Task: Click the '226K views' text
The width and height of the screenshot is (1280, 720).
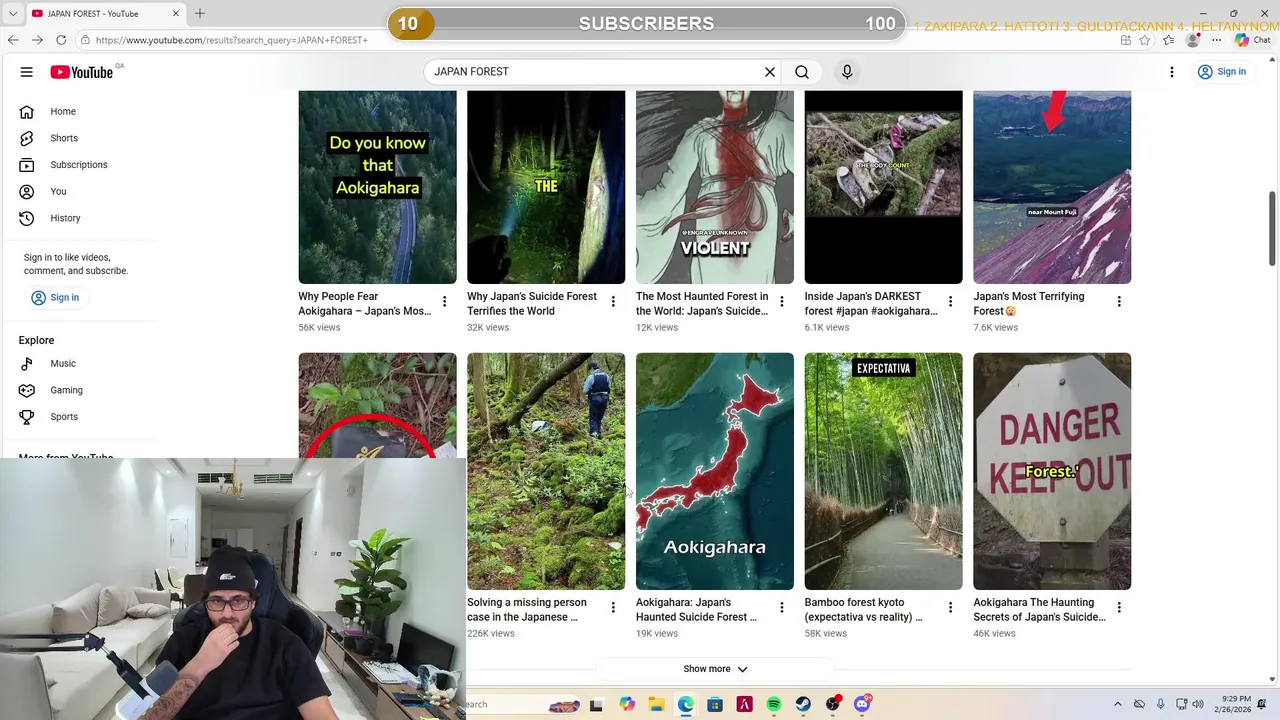Action: tap(491, 633)
